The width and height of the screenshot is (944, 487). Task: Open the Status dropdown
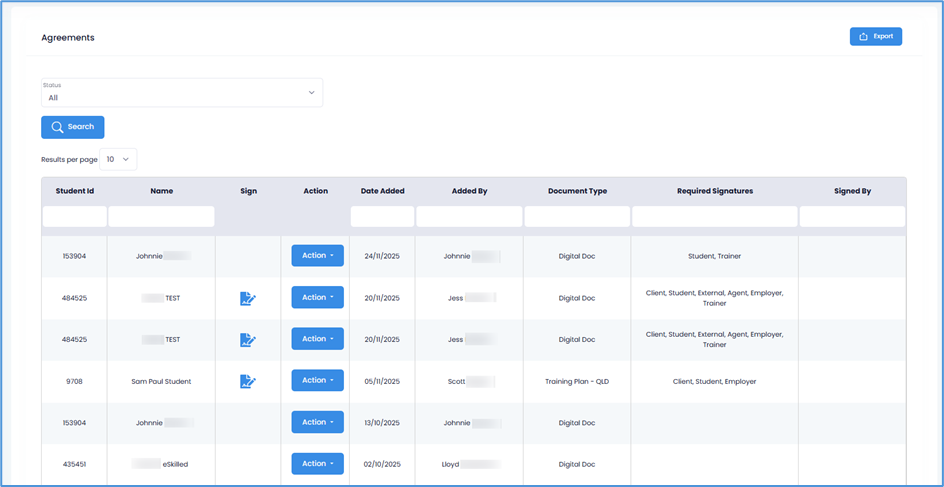coord(182,93)
